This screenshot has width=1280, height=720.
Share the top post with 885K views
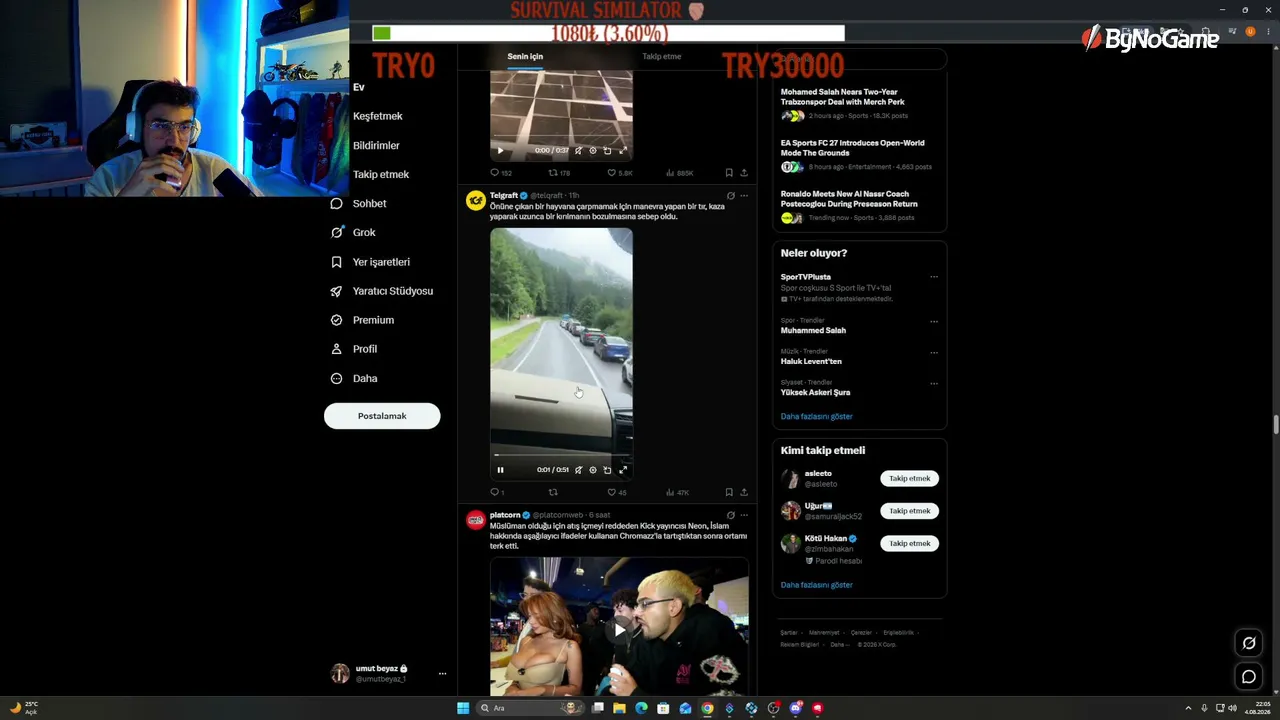coord(744,173)
